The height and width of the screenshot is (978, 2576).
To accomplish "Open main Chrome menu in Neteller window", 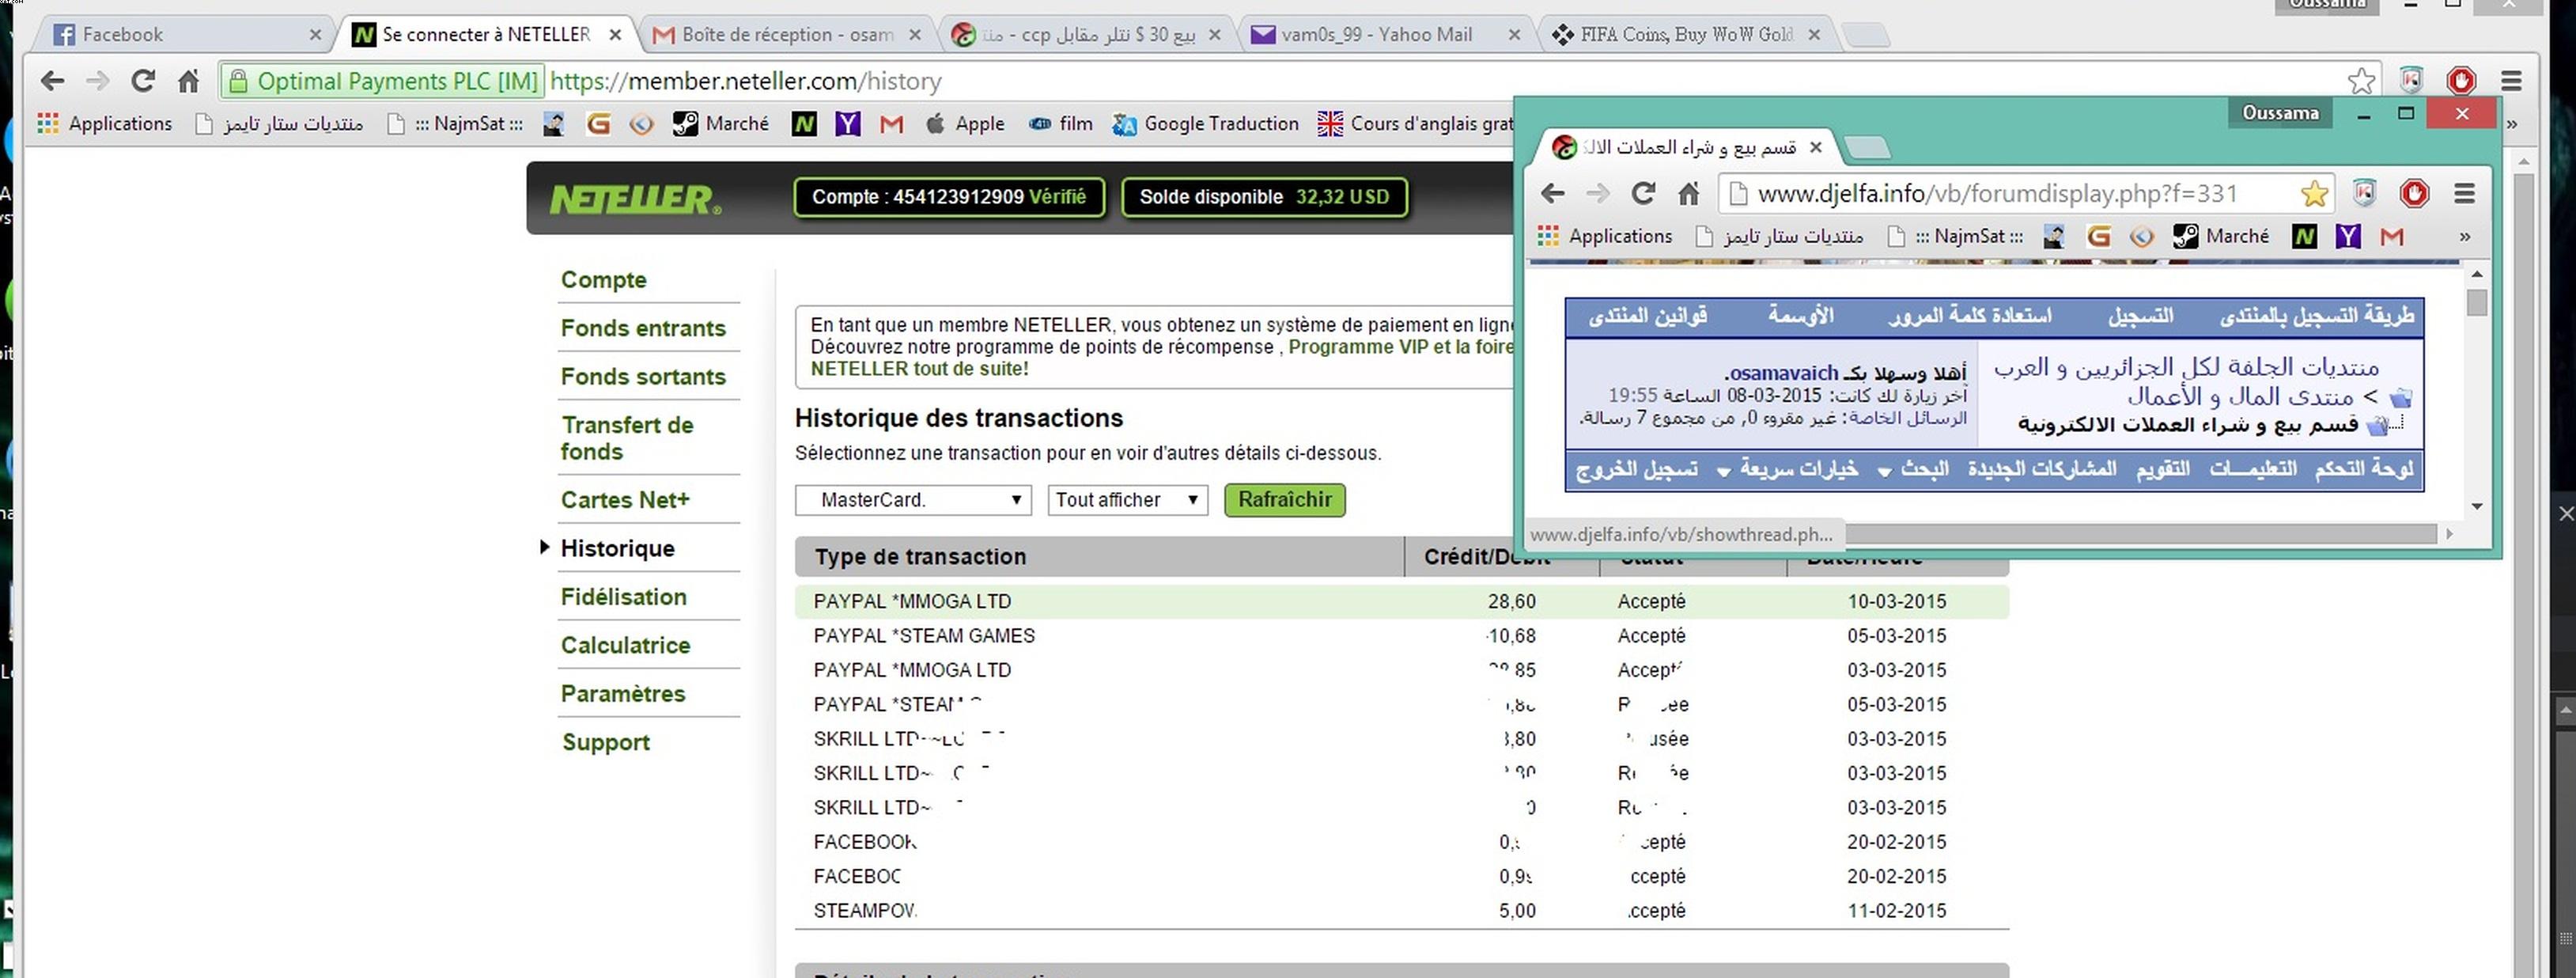I will coord(2511,81).
